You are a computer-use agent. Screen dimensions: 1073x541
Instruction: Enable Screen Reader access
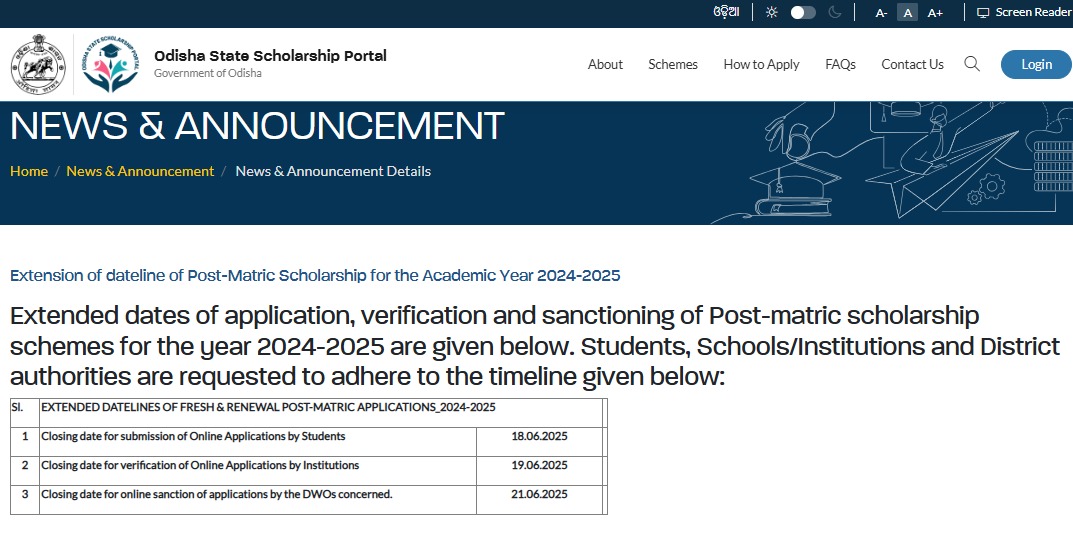pos(1024,13)
